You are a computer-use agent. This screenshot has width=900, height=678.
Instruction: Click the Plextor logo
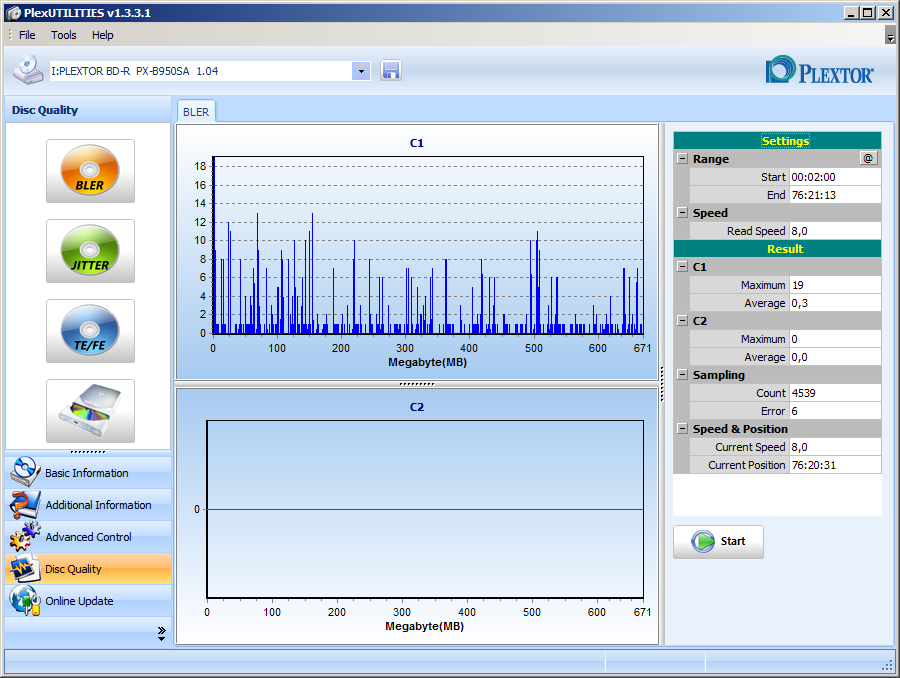(x=820, y=71)
